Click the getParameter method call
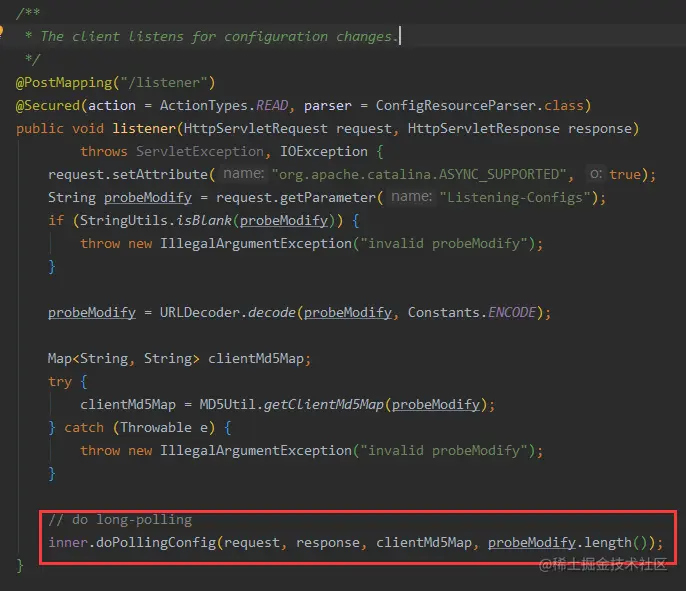The height and width of the screenshot is (591, 686). (x=328, y=198)
